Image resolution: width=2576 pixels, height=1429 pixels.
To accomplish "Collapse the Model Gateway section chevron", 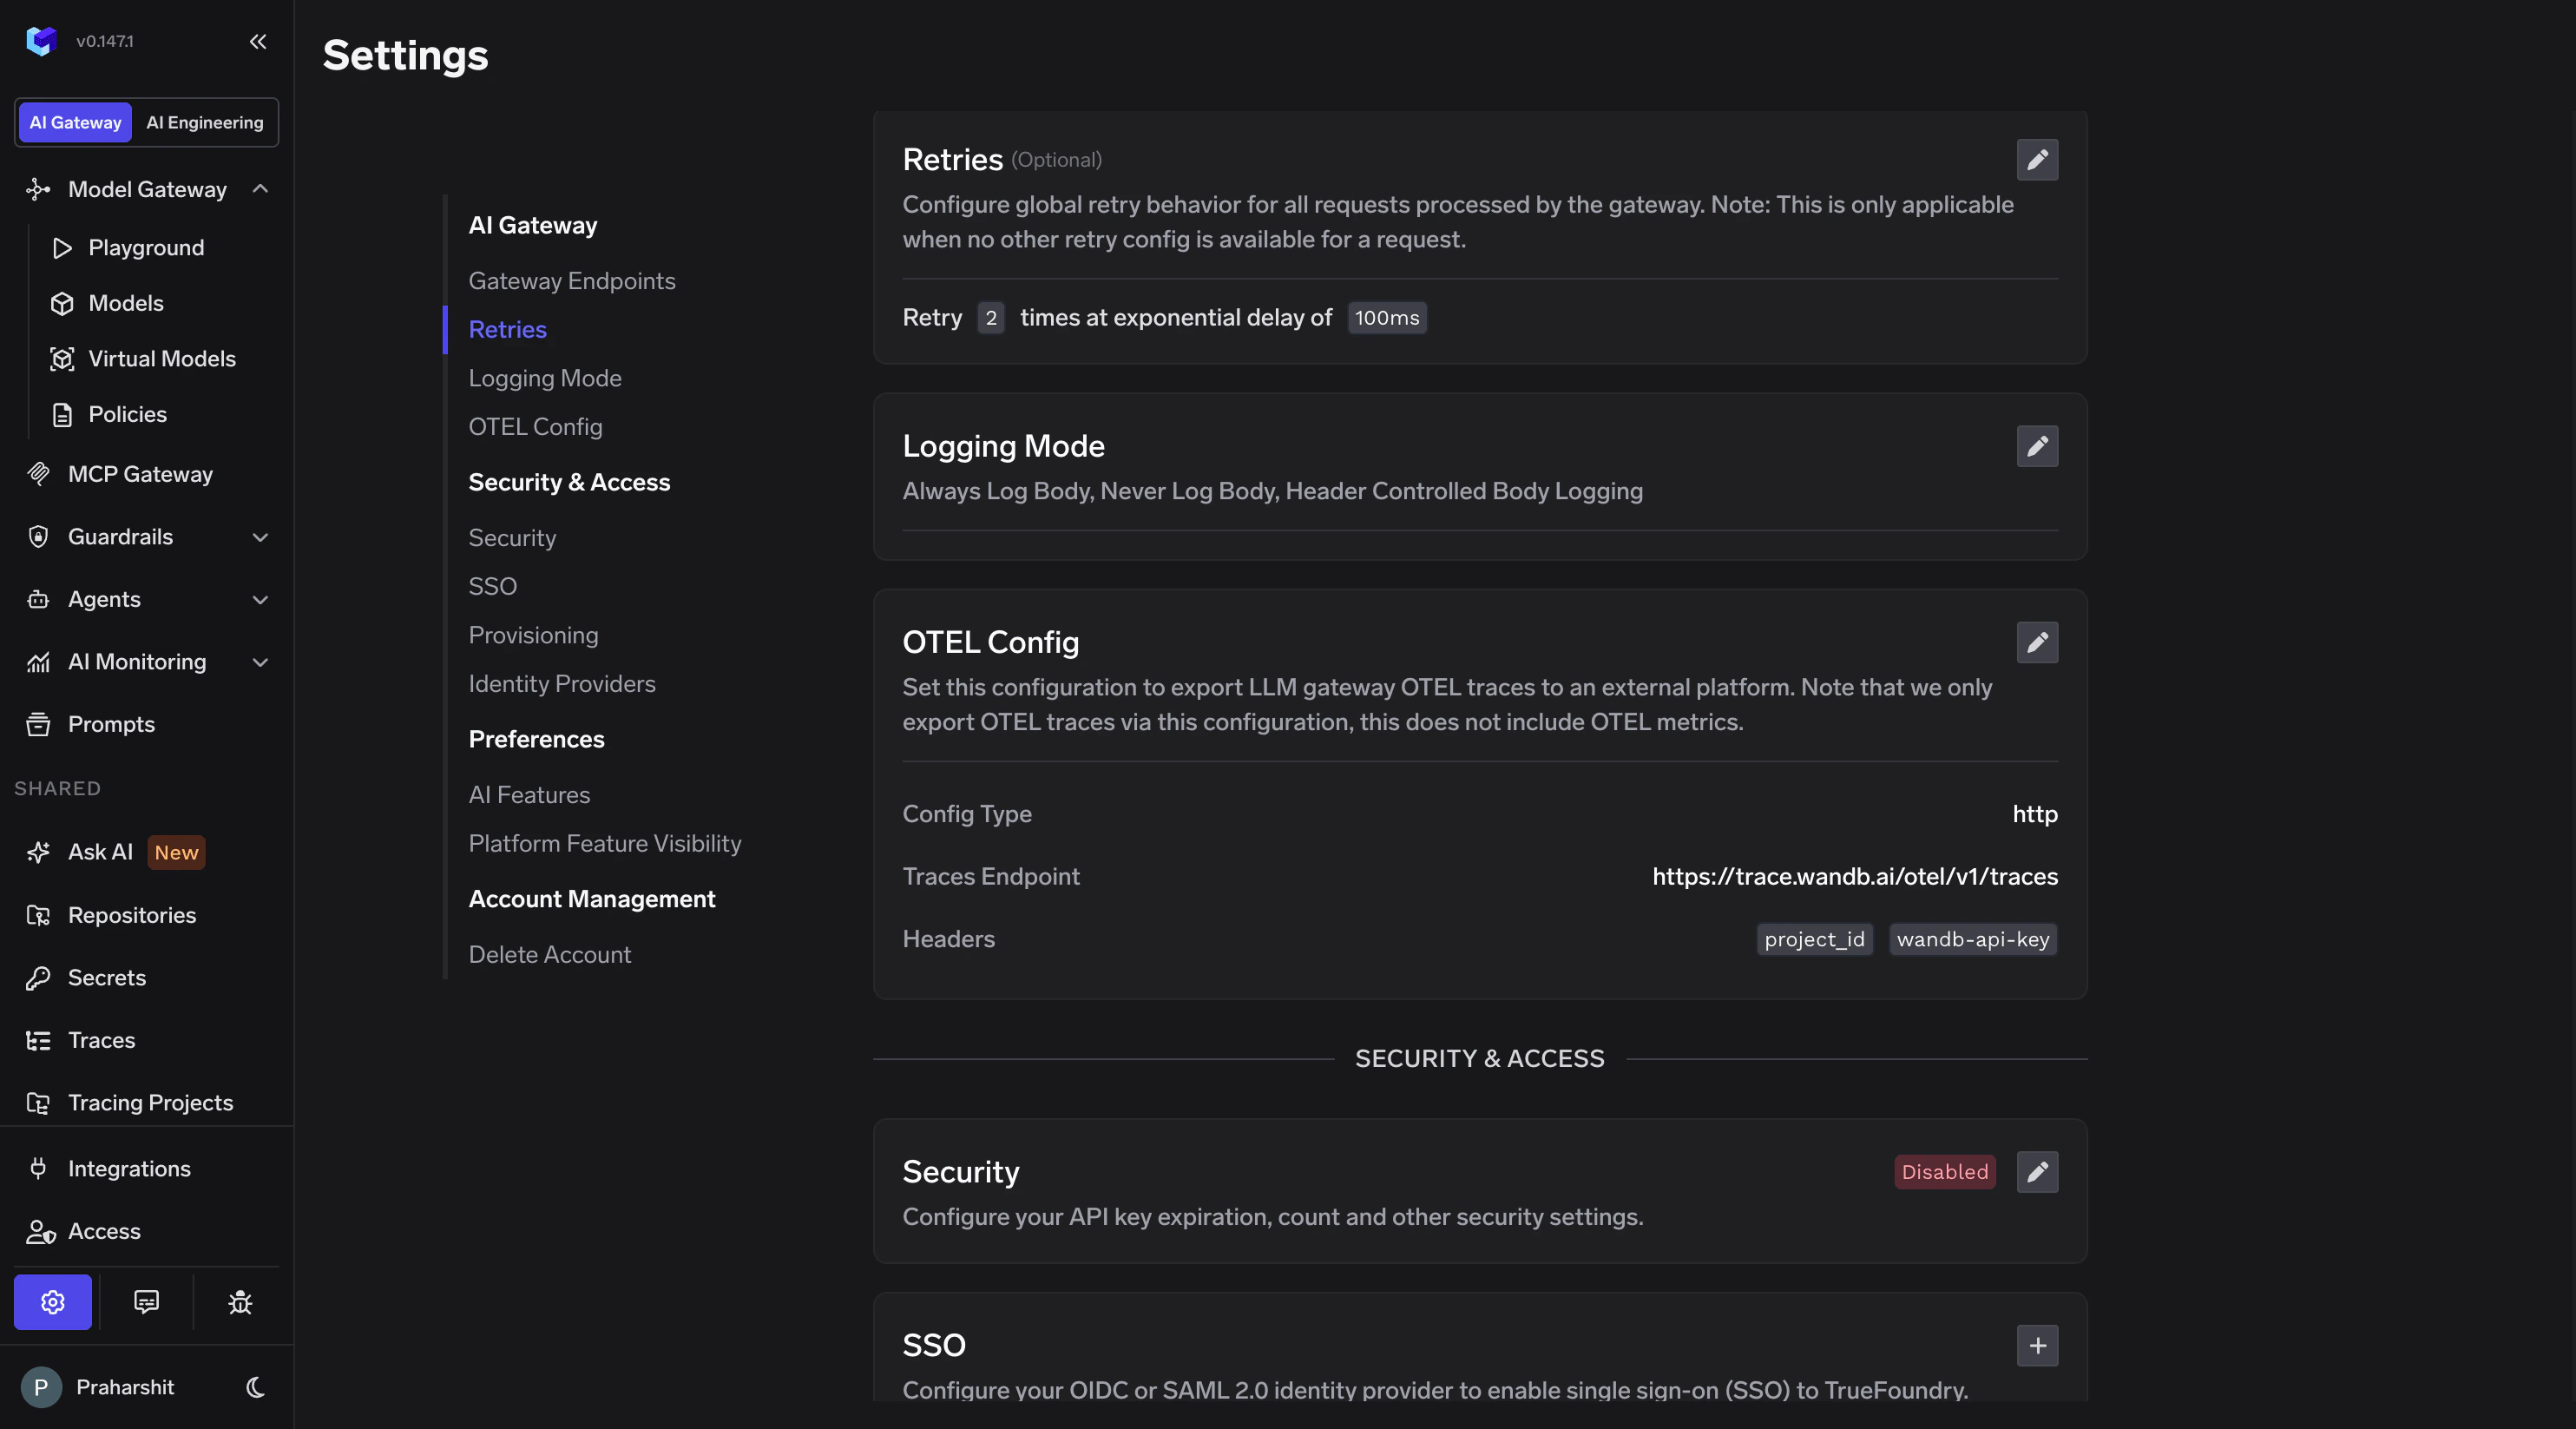I will tap(260, 189).
